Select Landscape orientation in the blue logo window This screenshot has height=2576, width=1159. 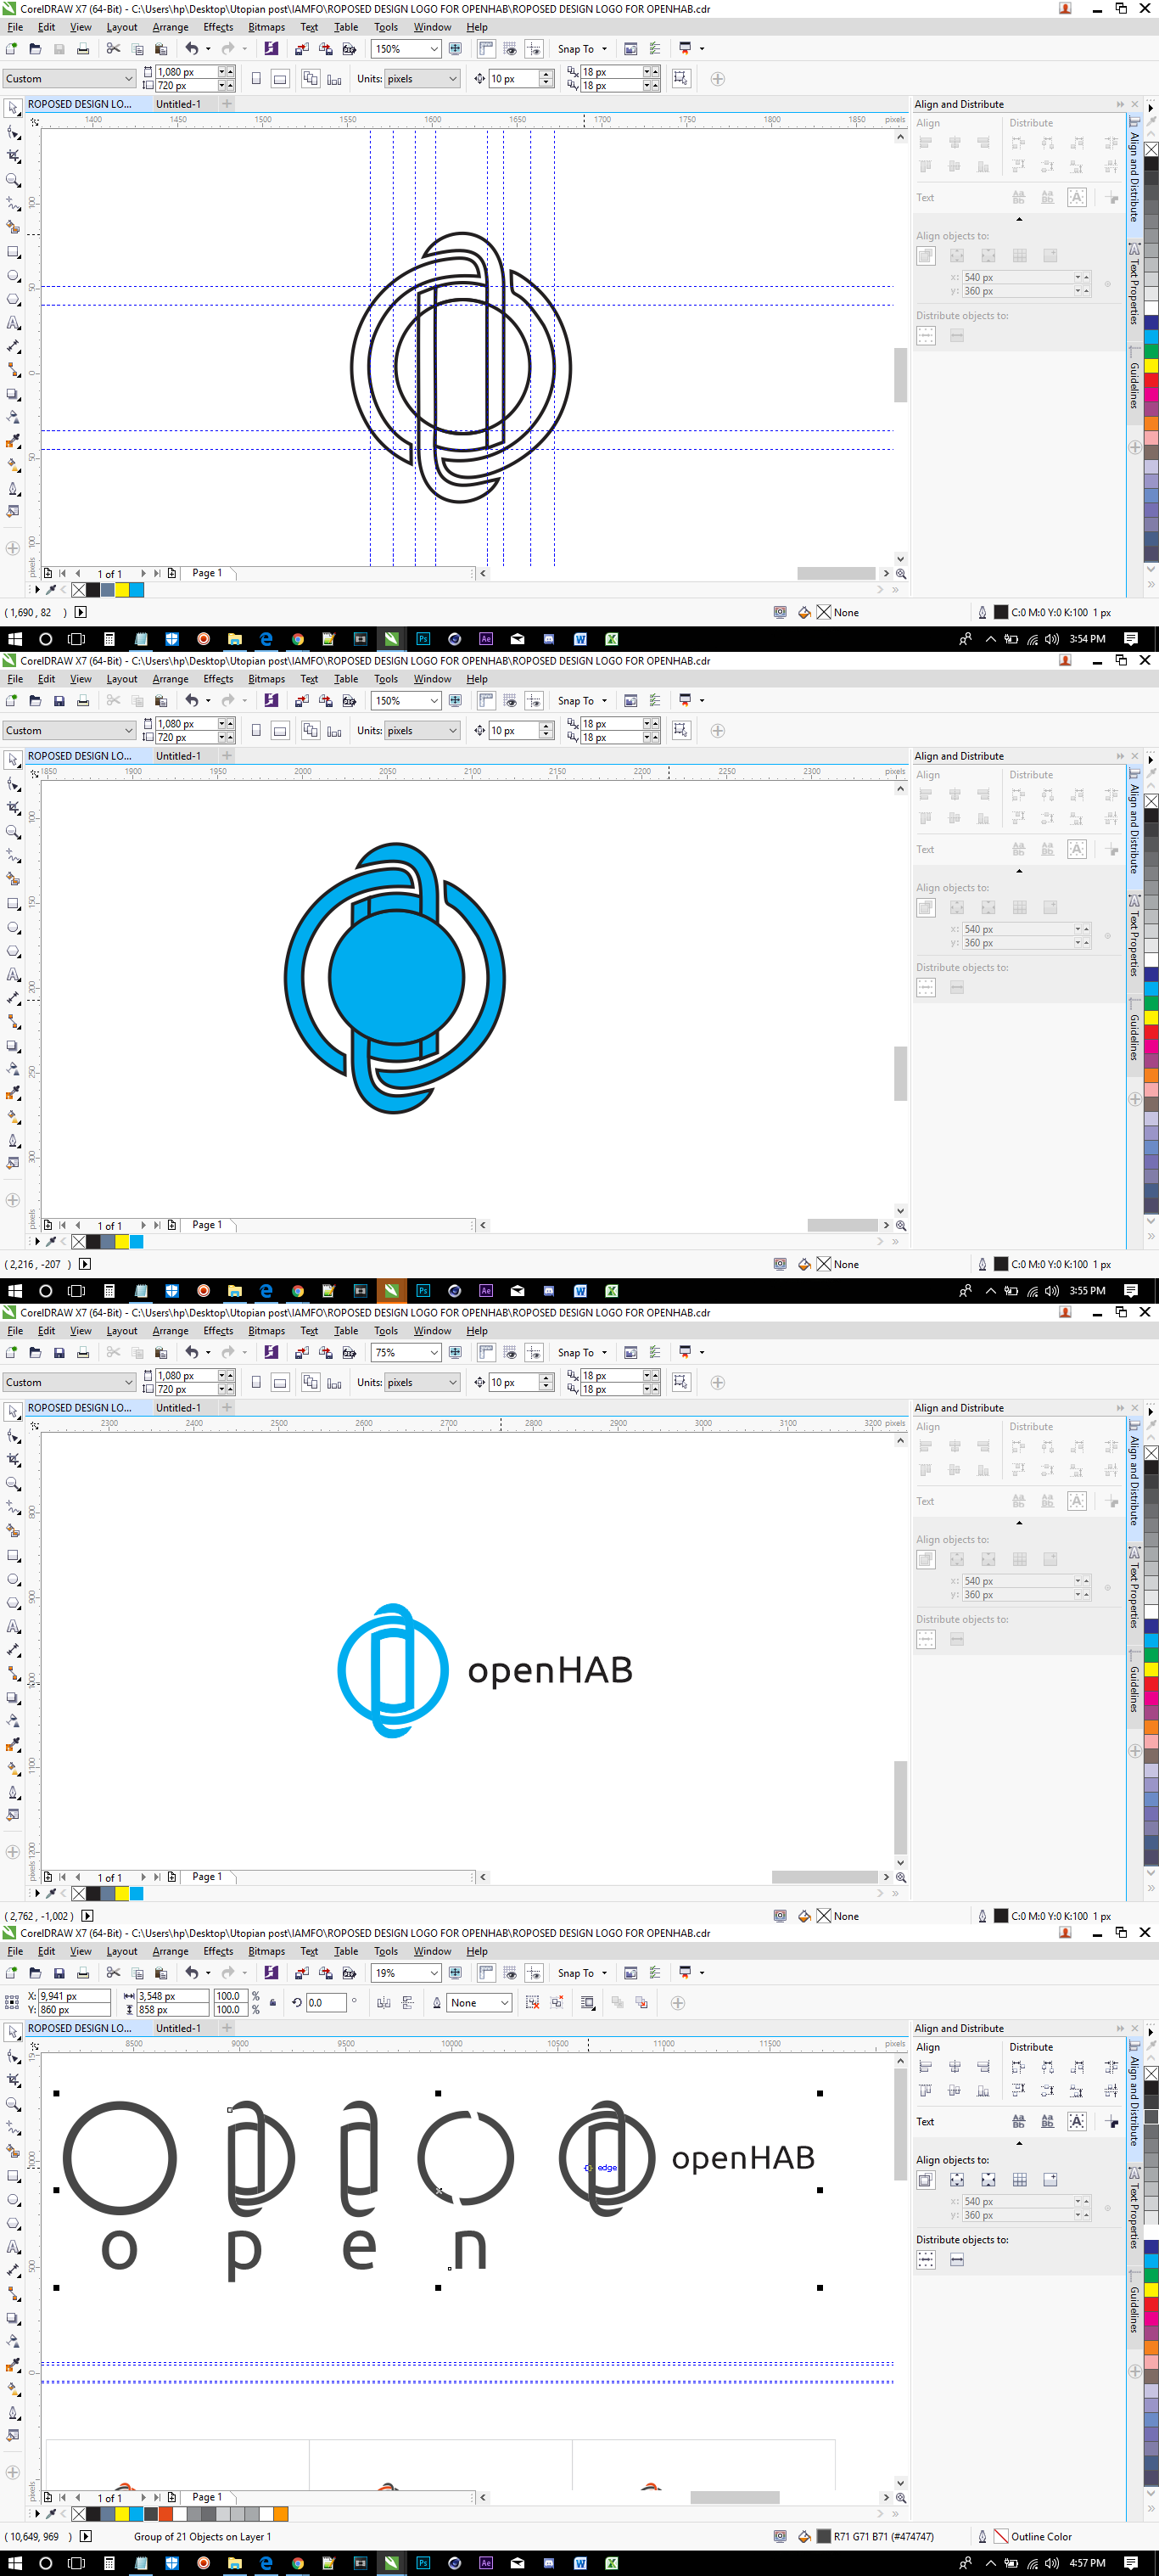coord(280,730)
